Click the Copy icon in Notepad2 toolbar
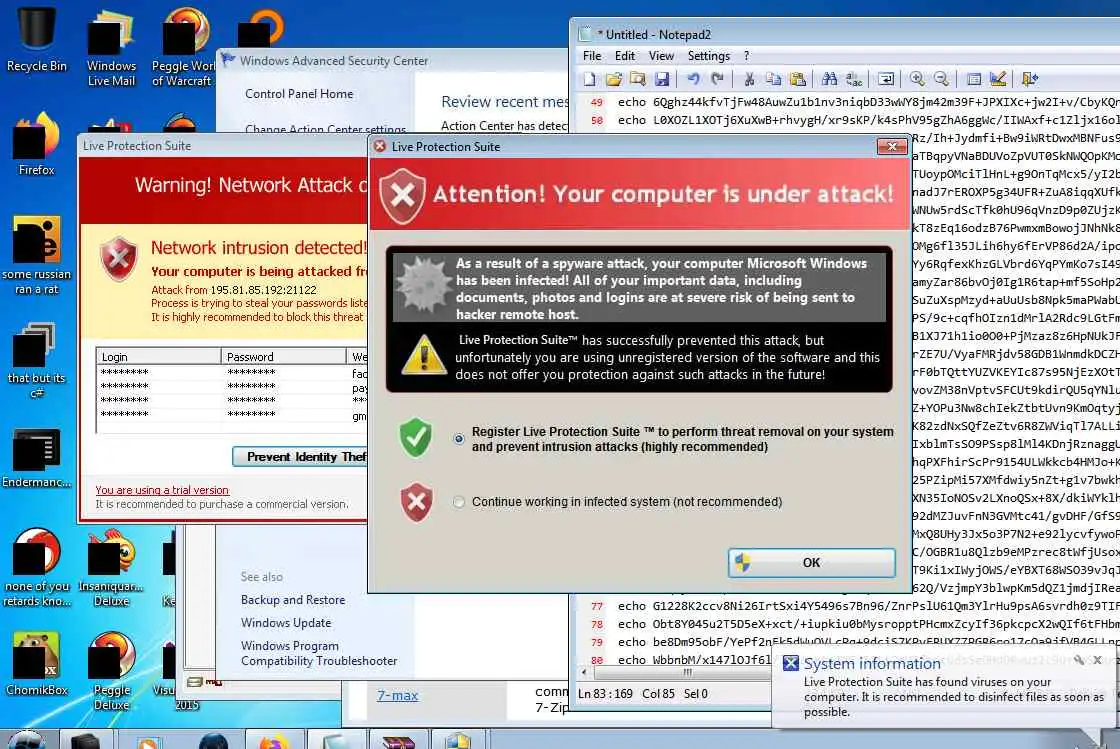The image size is (1120, 749). click(773, 79)
